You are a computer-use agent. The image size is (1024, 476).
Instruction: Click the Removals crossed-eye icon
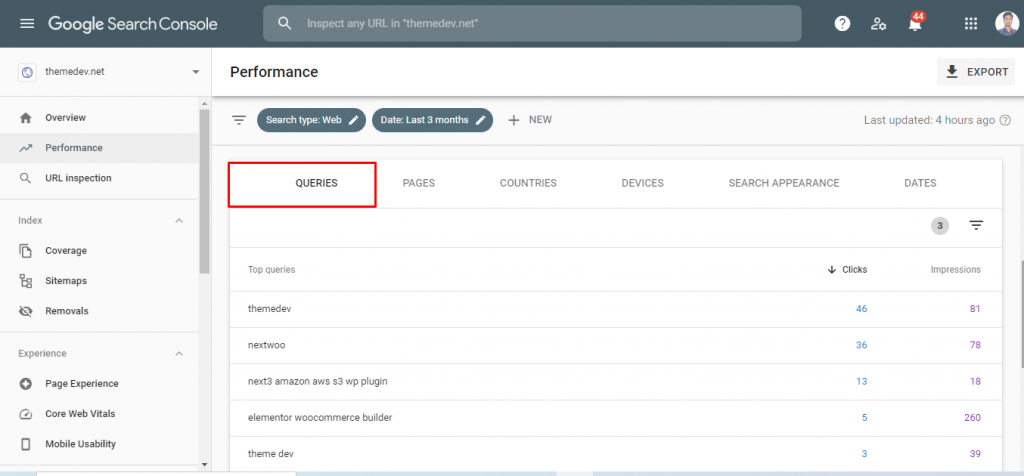tap(26, 311)
